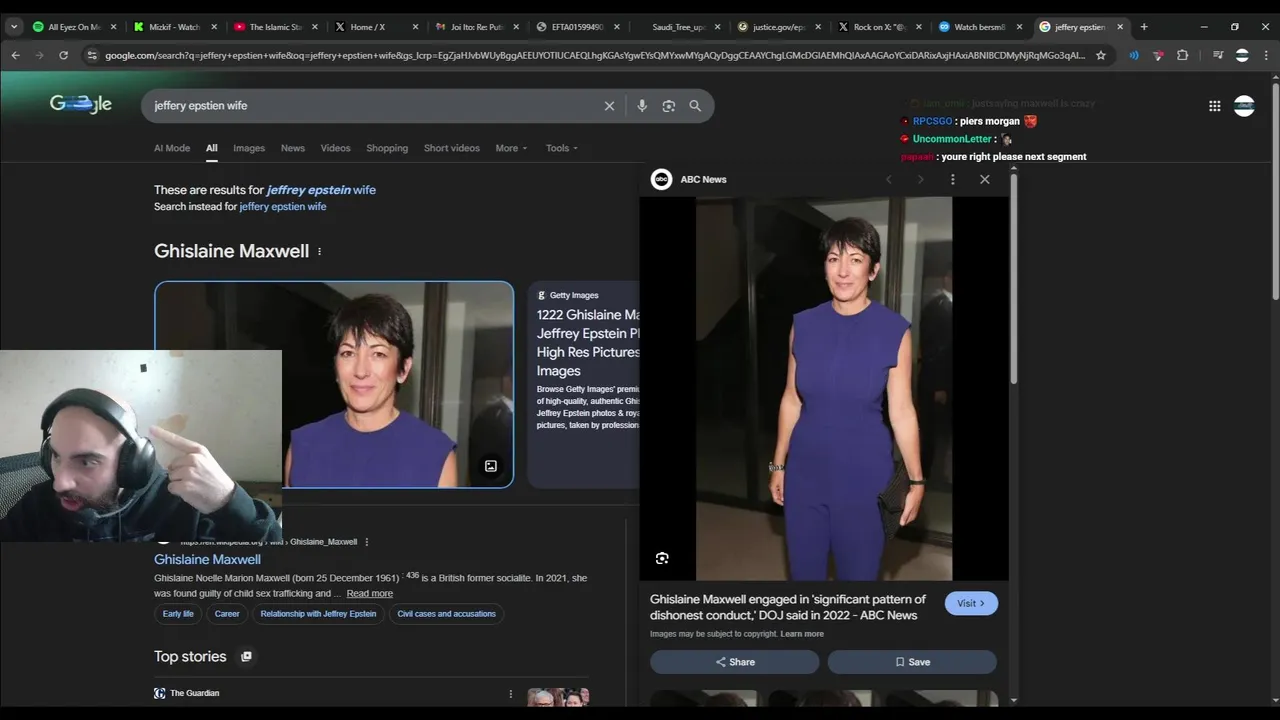Screen dimensions: 1280x720
Task: Switch to the News results tab
Action: (x=293, y=148)
